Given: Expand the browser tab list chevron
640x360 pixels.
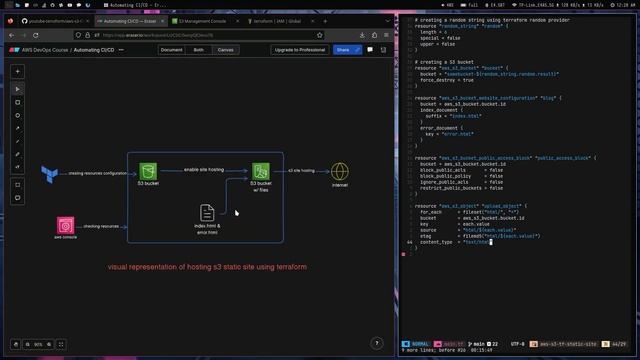Looking at the screenshot, I should [387, 21].
